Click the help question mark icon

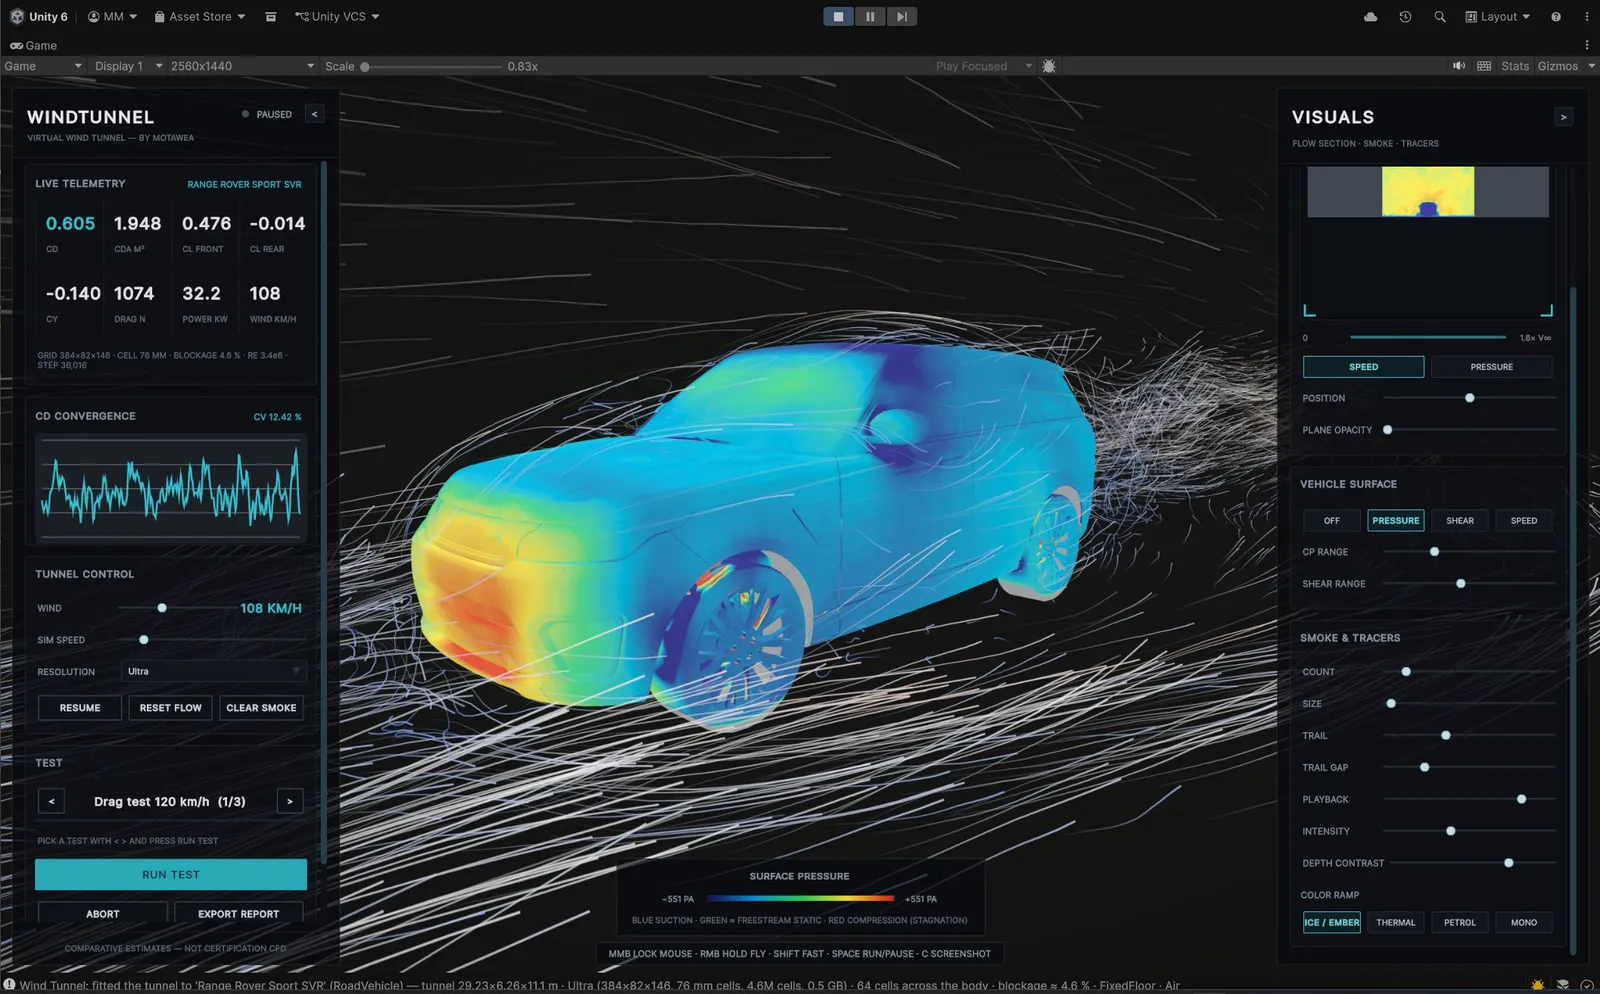tap(1556, 17)
